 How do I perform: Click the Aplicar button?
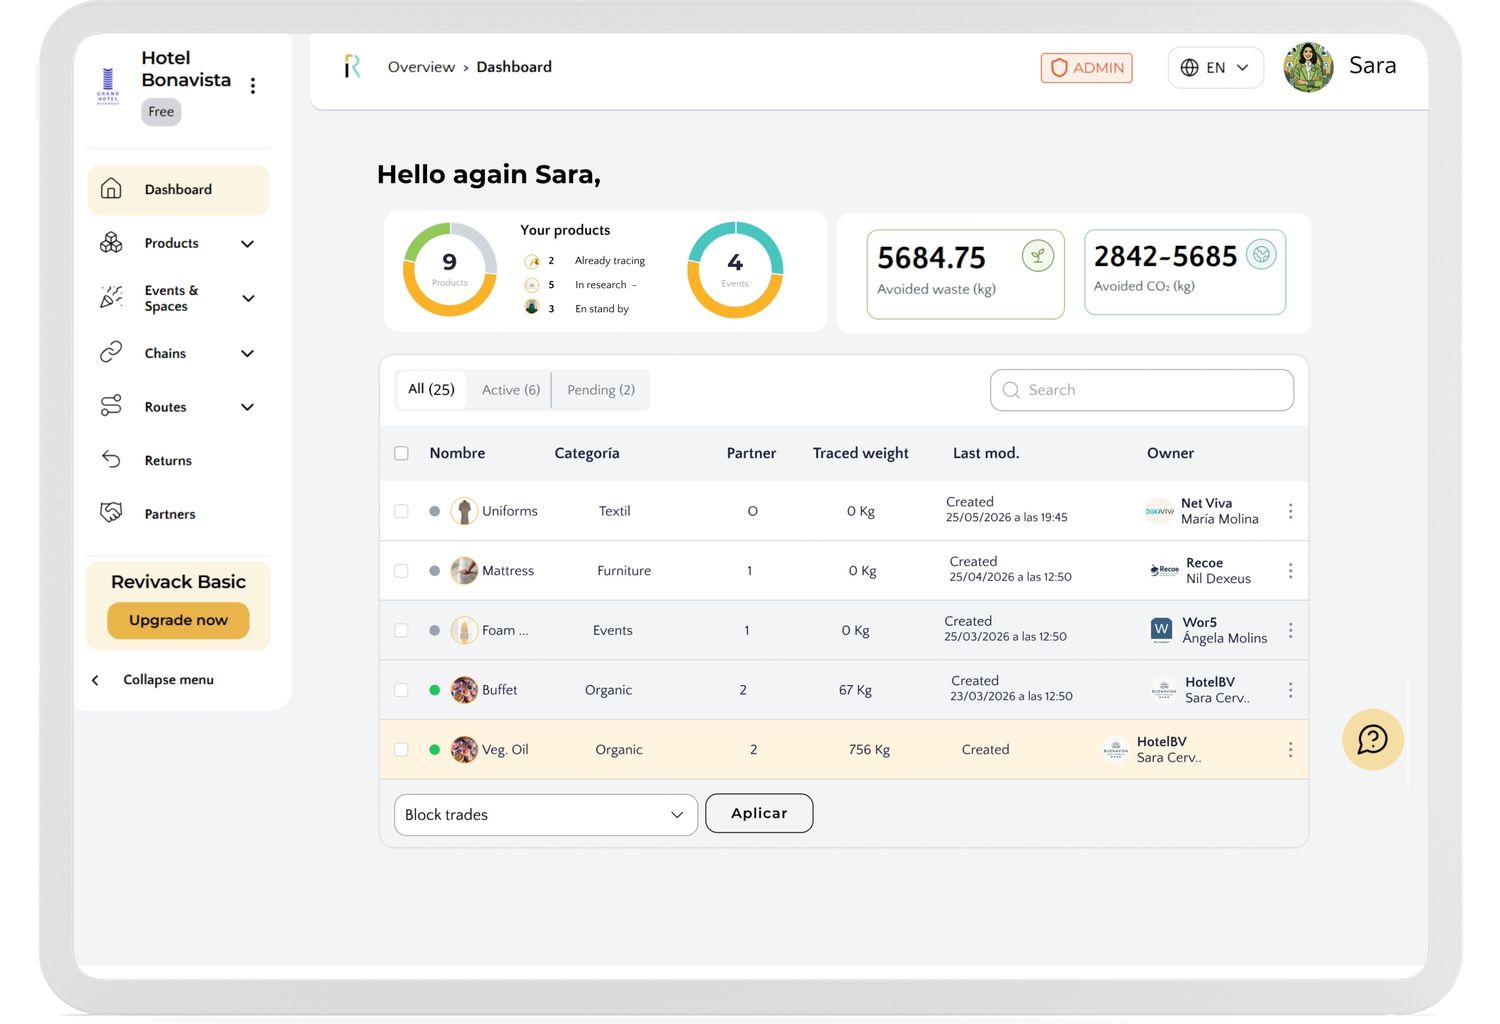pyautogui.click(x=759, y=813)
